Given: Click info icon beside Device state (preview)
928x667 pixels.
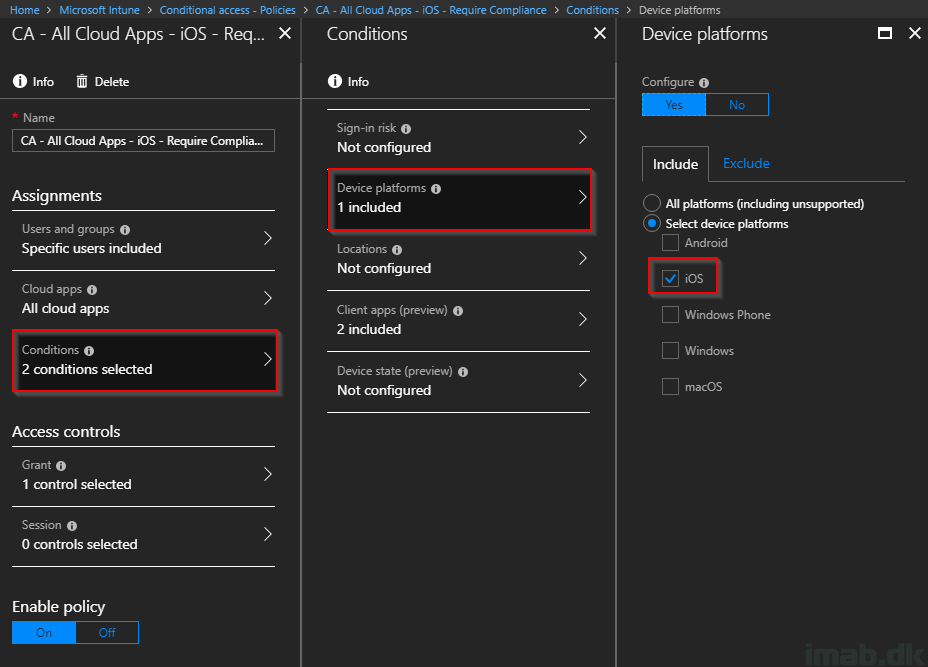Looking at the screenshot, I should [463, 372].
